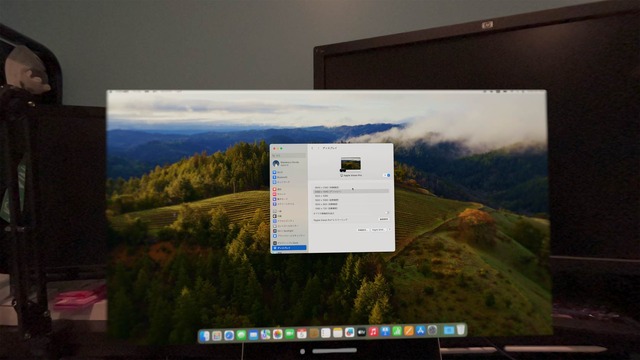
Task: Select Bluetooth in Settings sidebar
Action: (289, 177)
